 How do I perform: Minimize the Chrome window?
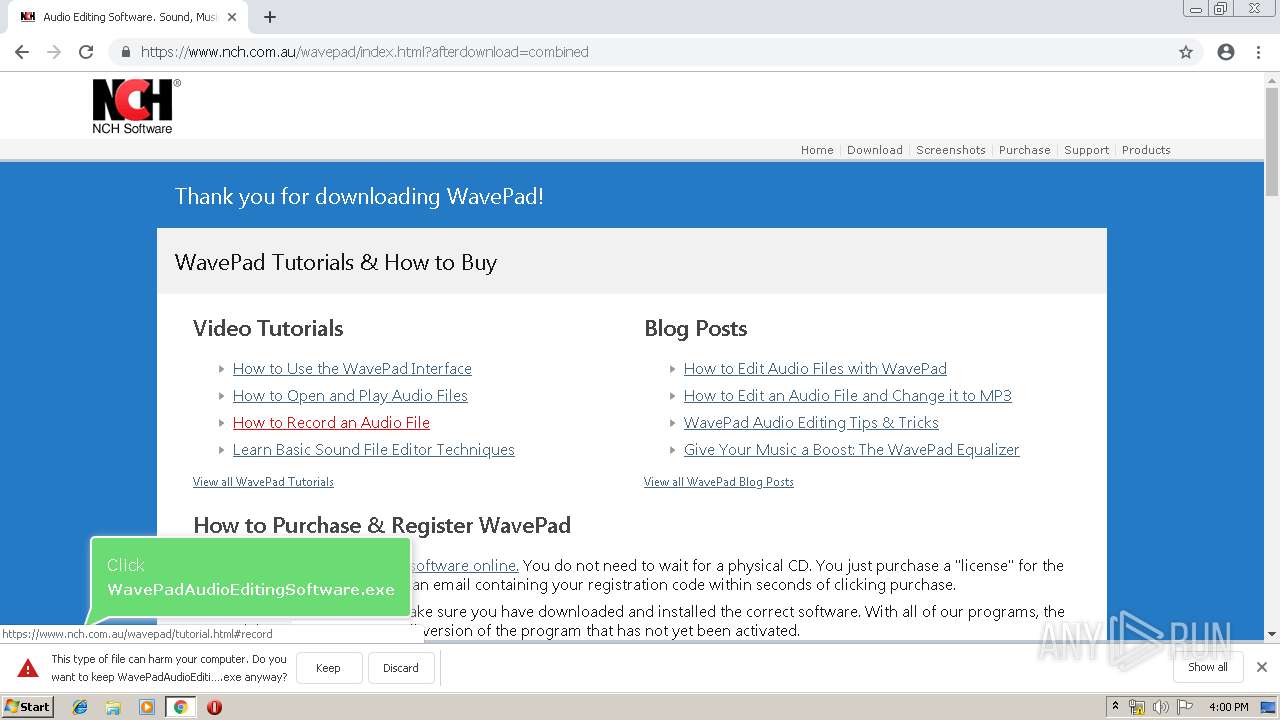[1196, 9]
